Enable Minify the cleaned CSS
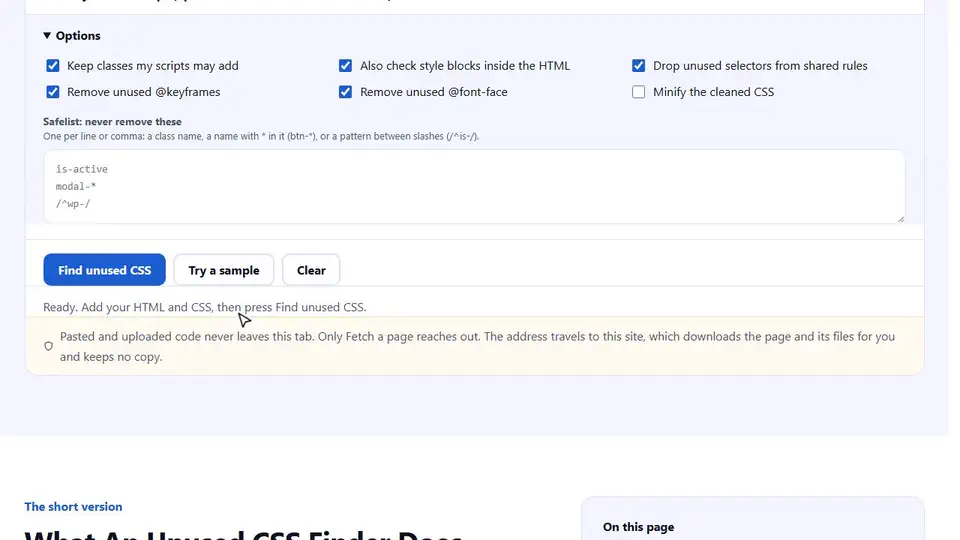 (x=639, y=92)
